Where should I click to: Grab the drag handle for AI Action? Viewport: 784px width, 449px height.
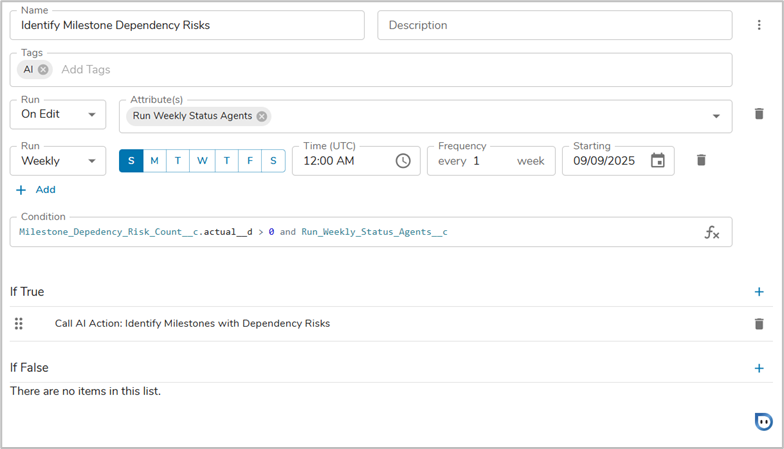[x=19, y=324]
